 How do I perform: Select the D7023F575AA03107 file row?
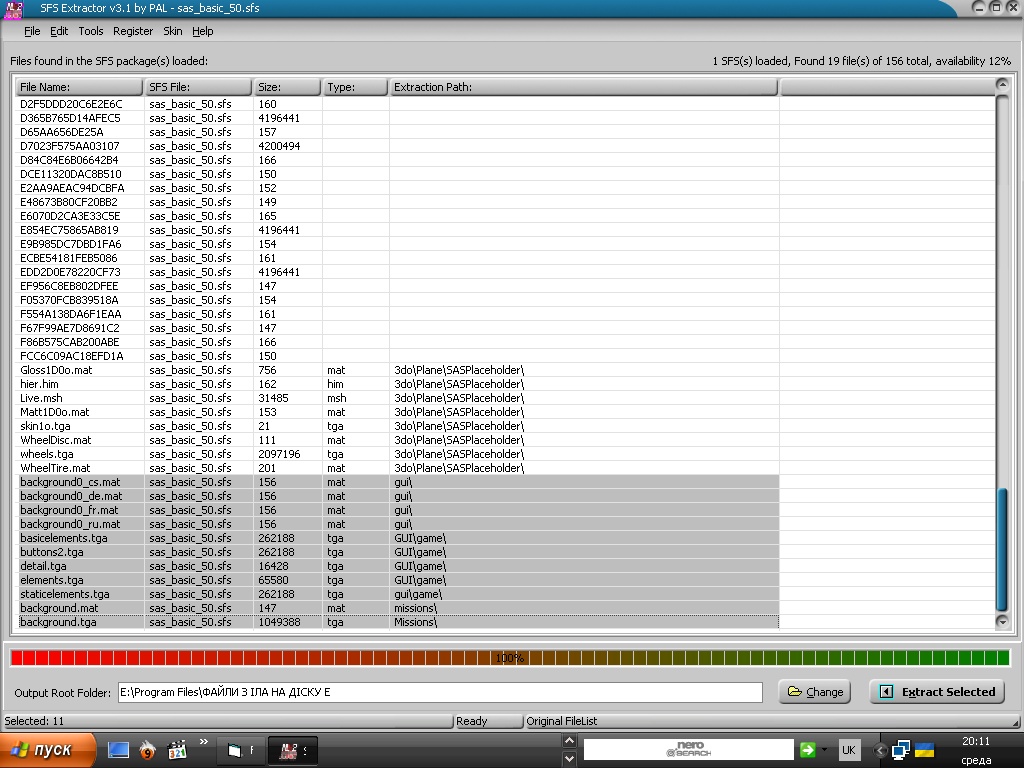pyautogui.click(x=397, y=146)
